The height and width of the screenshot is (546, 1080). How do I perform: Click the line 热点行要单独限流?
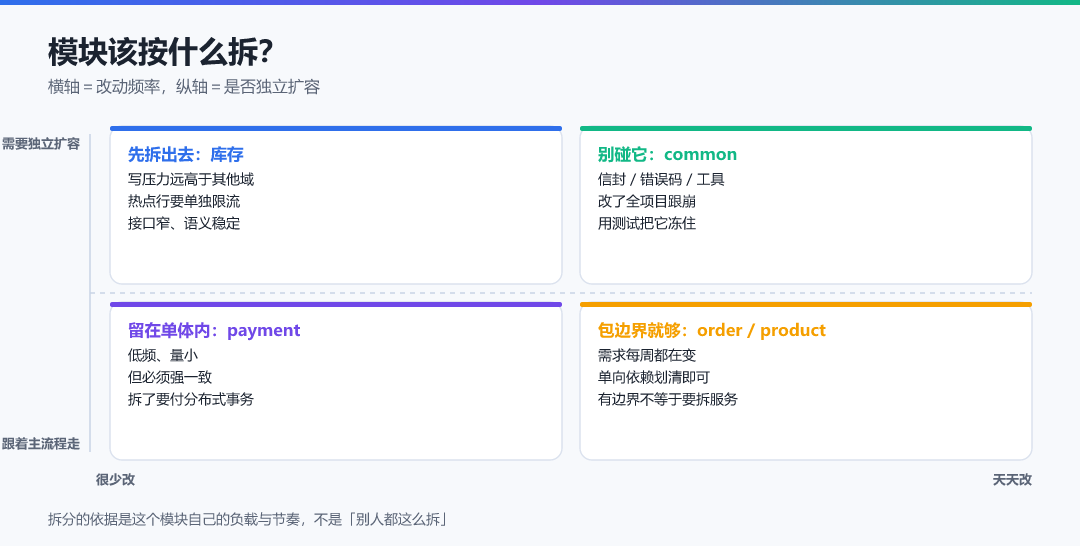[x=184, y=201]
